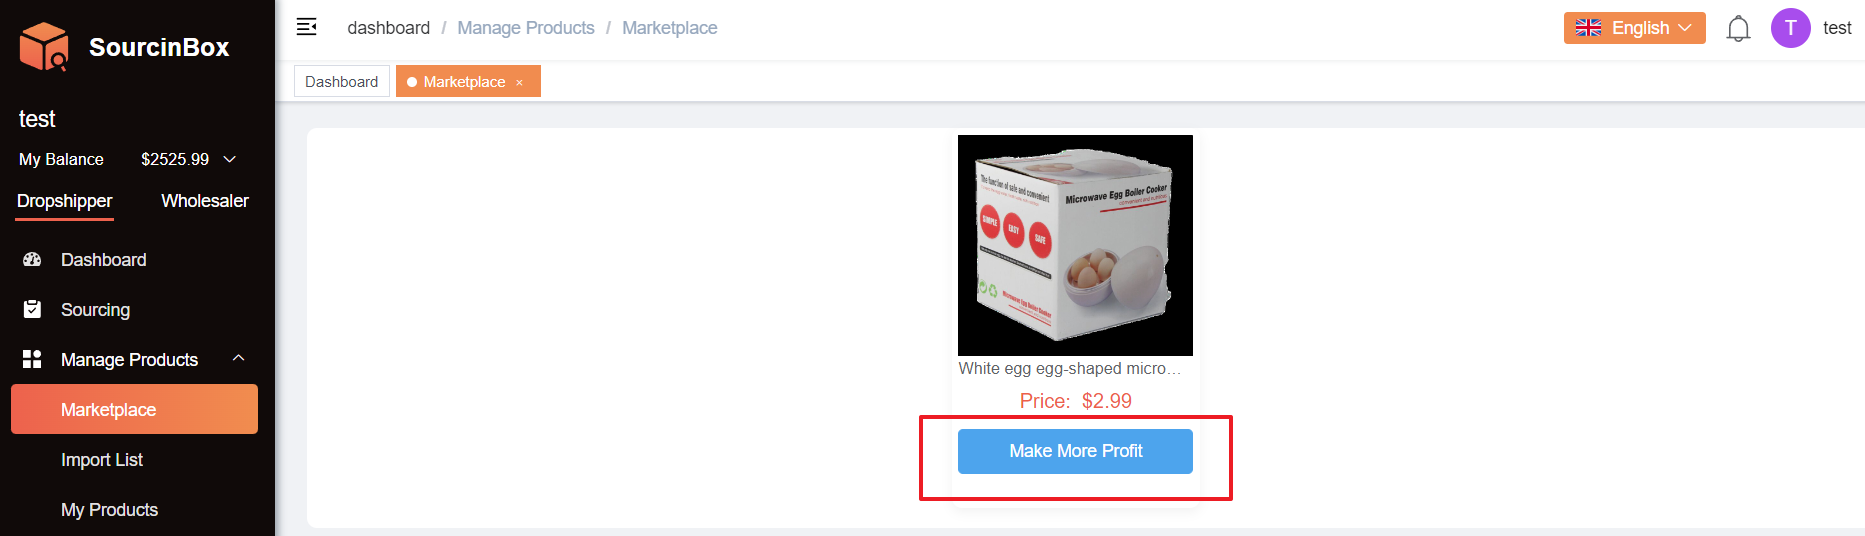Viewport: 1865px width, 536px height.
Task: Click the Manage Products grid icon
Action: (32, 360)
